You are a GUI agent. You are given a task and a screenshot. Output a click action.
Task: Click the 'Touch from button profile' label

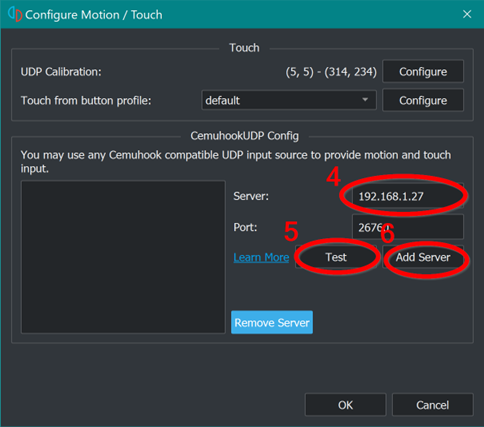coord(86,100)
